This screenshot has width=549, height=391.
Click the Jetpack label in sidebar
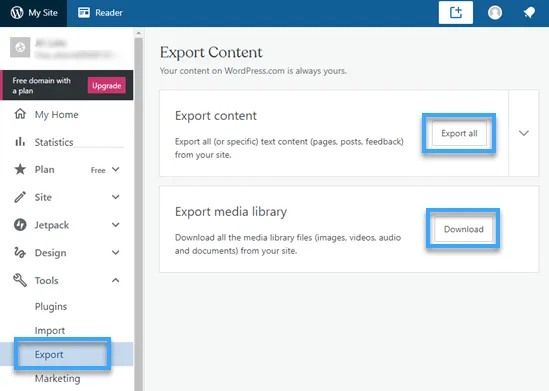[x=52, y=225]
